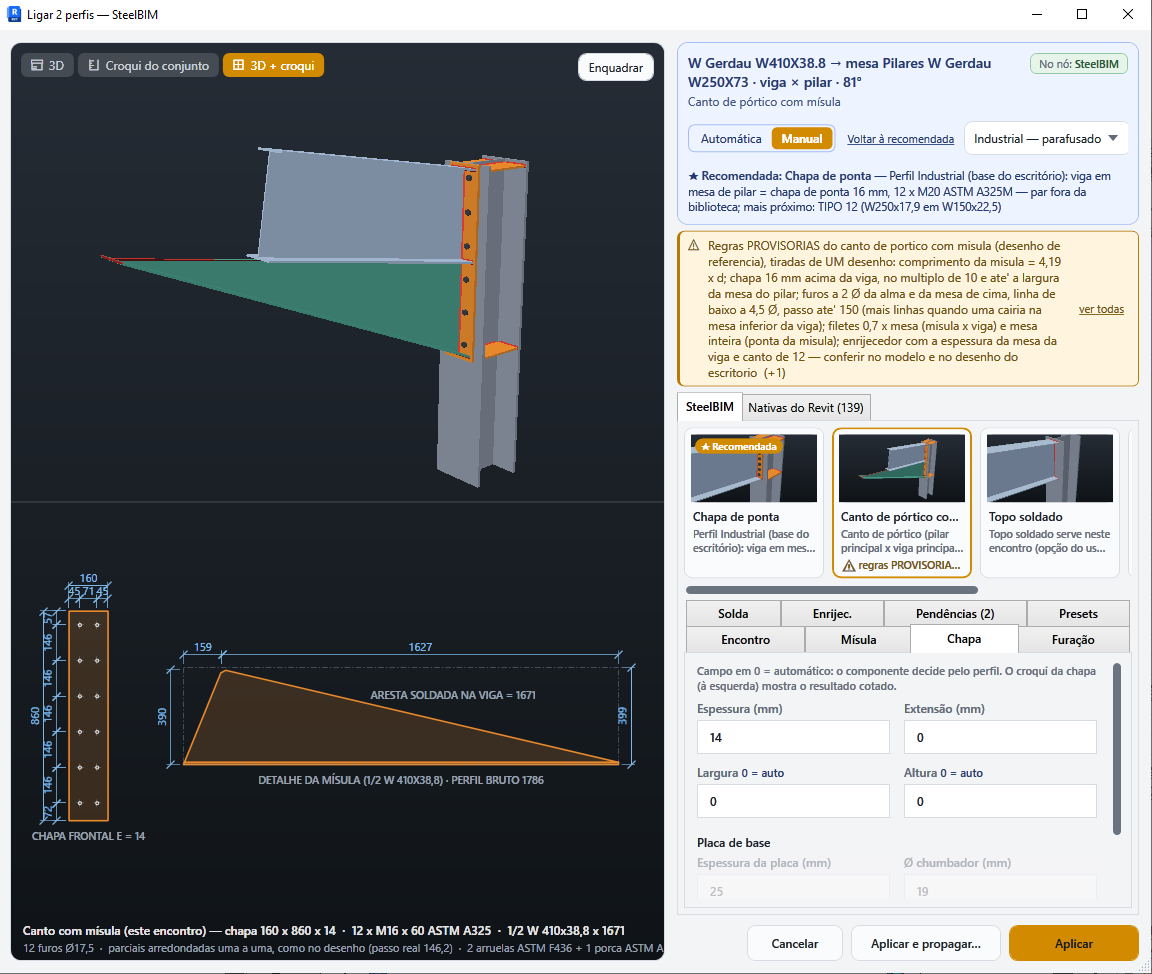
Task: Click the Croqui do conjunto sketch icon
Action: click(x=93, y=65)
